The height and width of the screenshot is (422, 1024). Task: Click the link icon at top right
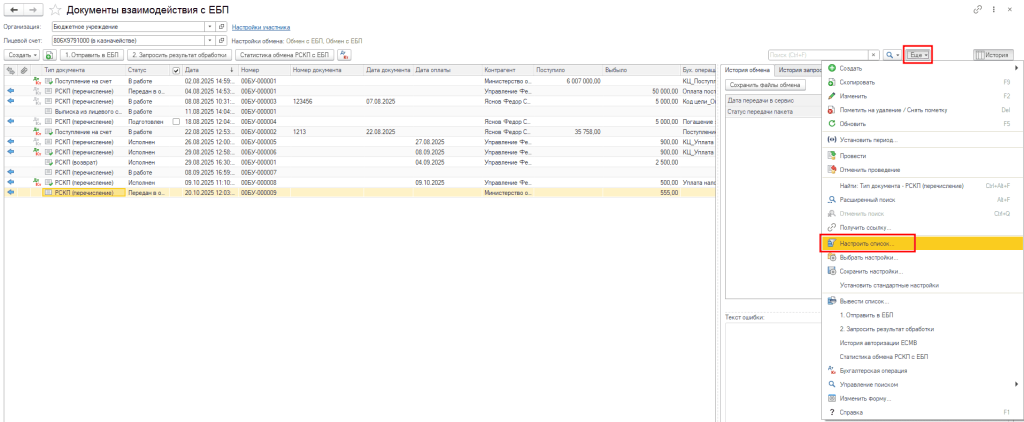[x=977, y=9]
